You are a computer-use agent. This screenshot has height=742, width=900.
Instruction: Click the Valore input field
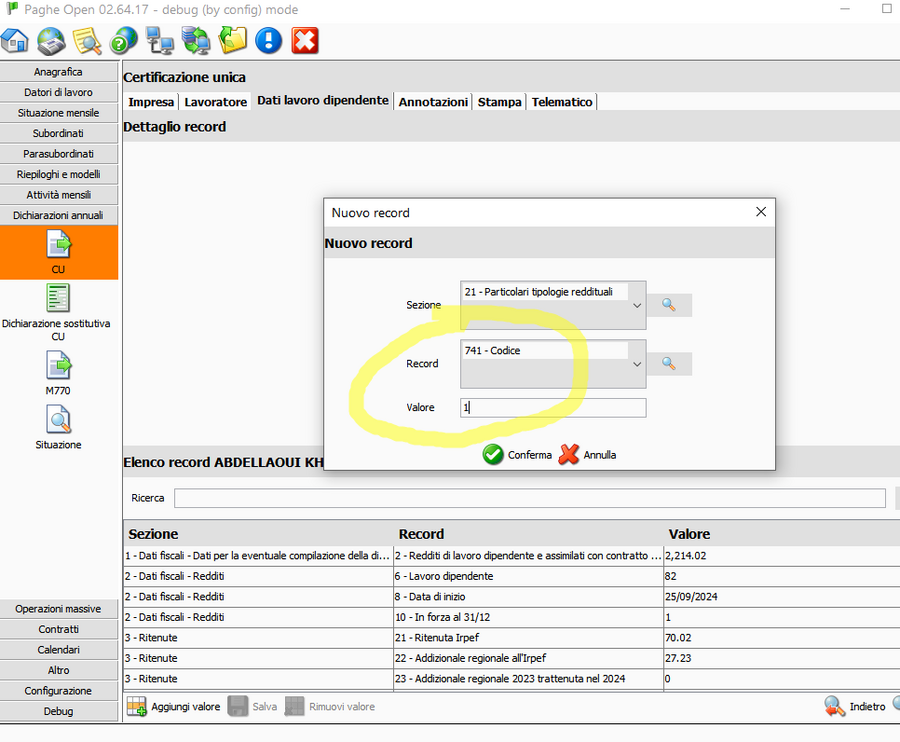(553, 408)
